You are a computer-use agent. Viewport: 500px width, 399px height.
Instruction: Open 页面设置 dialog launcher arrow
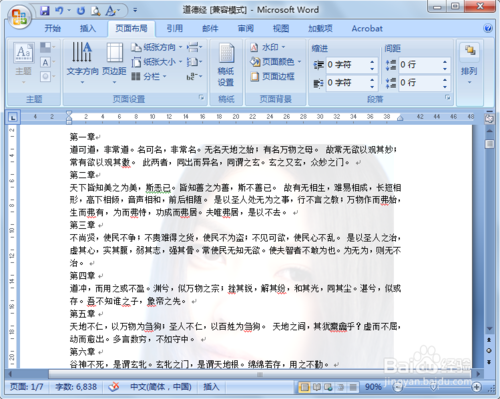(201, 97)
